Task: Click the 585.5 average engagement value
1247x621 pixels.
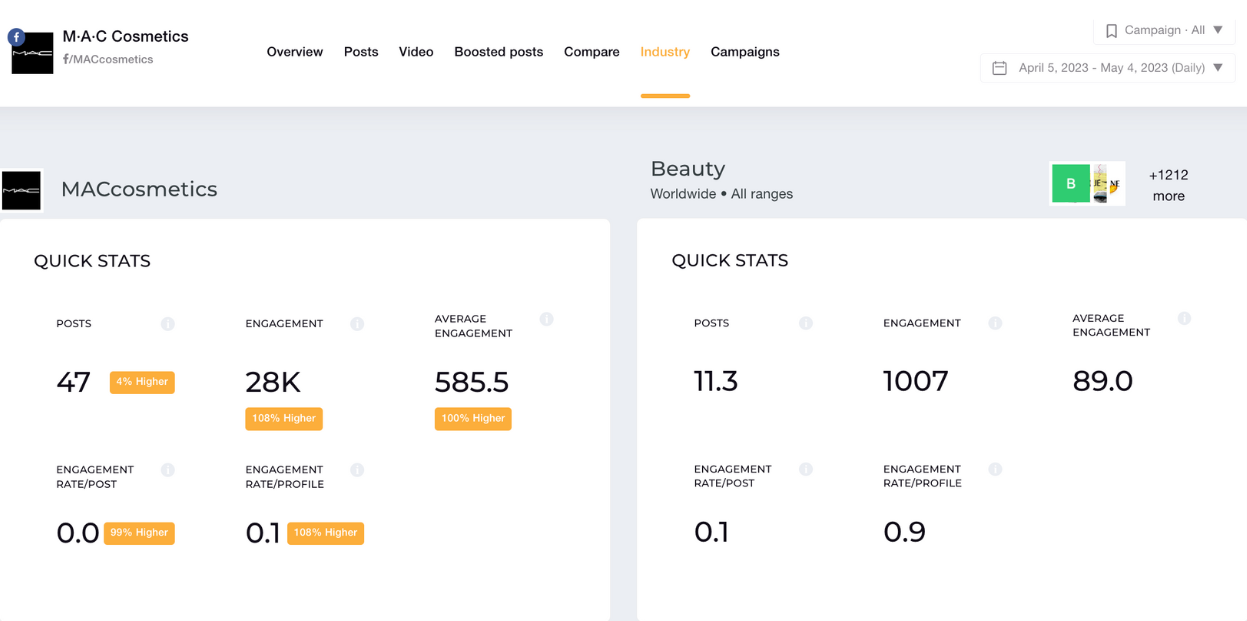Action: (472, 382)
